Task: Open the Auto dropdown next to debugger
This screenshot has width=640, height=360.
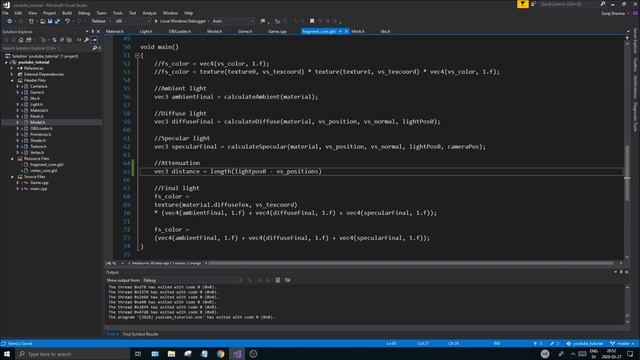Action: (x=232, y=21)
